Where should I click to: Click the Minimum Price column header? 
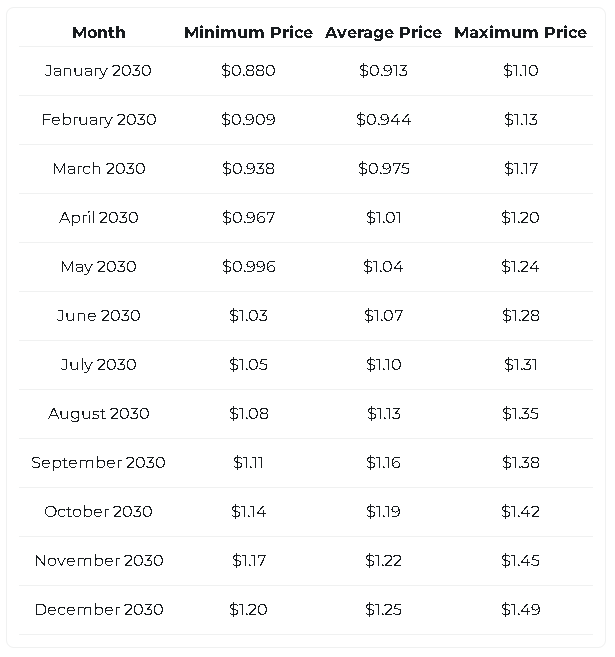coord(248,32)
